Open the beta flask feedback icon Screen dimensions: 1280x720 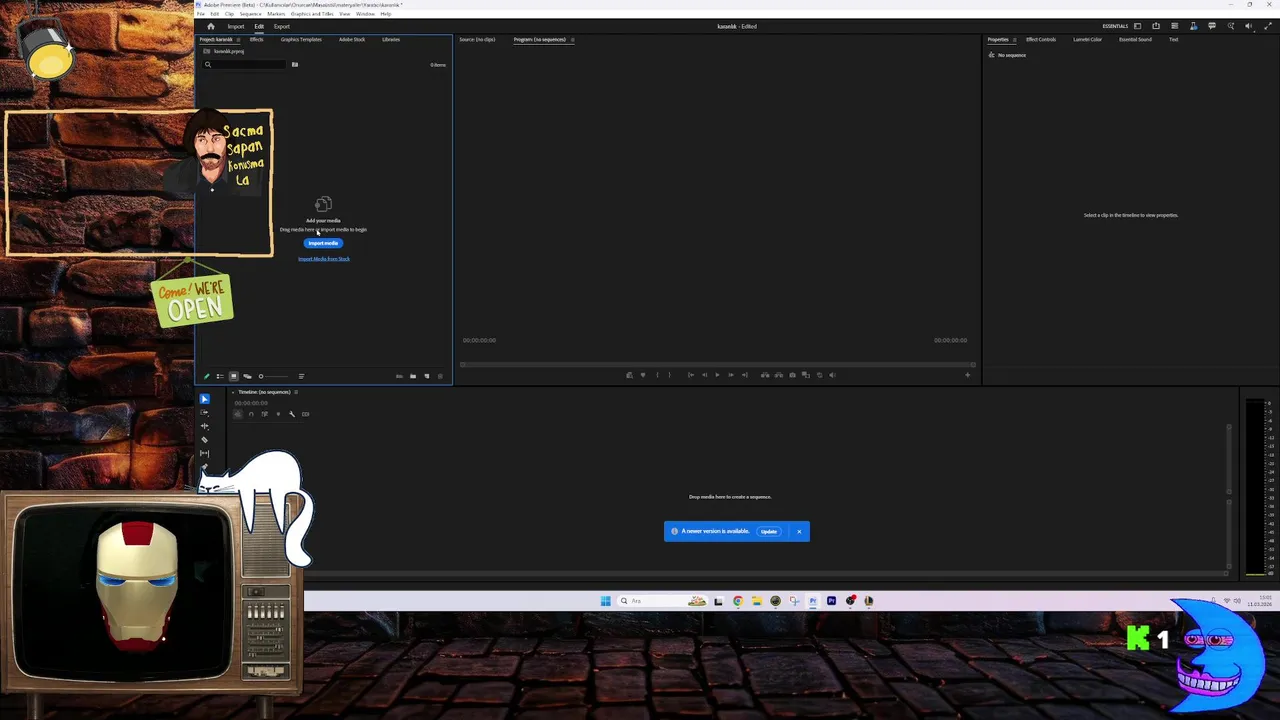[1194, 26]
